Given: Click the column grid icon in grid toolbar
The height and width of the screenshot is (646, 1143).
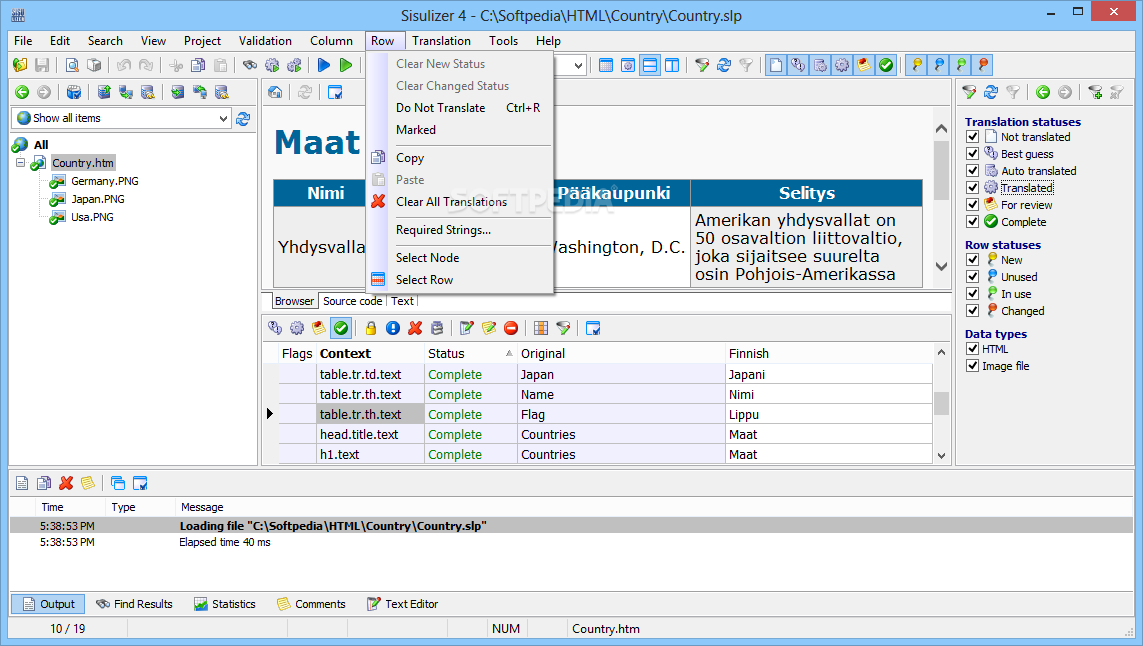Looking at the screenshot, I should (541, 328).
